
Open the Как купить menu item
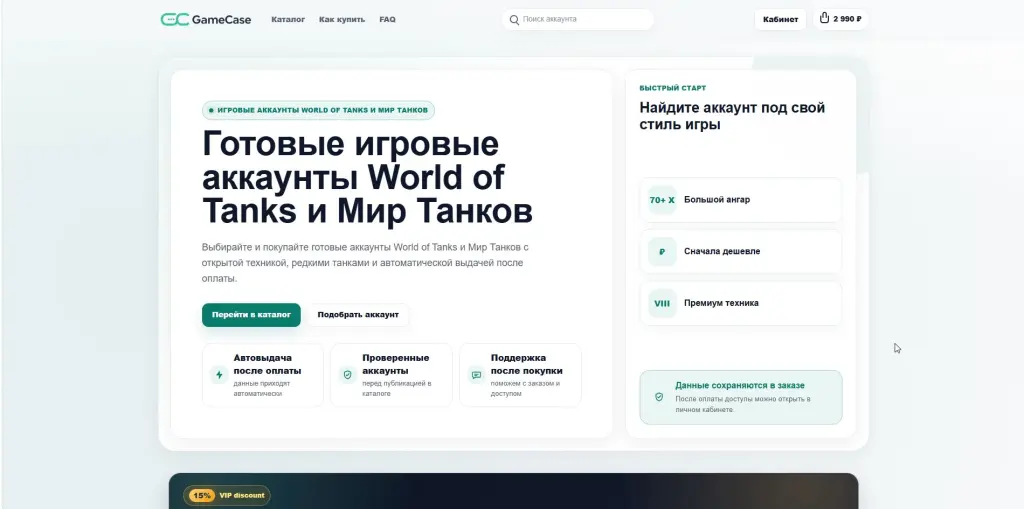click(x=342, y=20)
